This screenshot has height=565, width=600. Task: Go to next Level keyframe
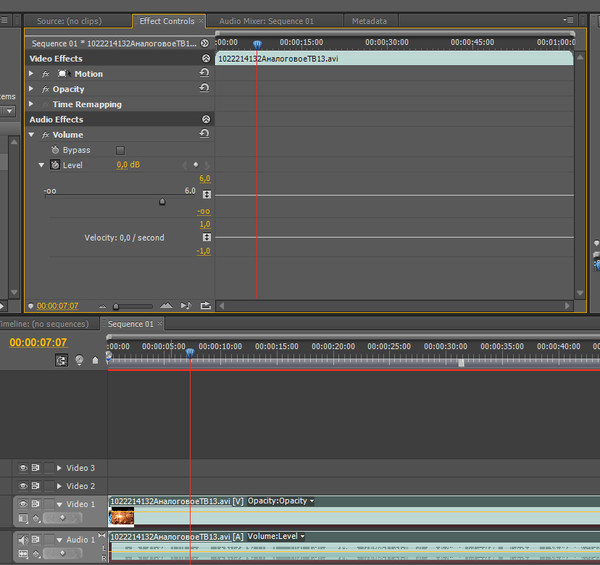[207, 165]
